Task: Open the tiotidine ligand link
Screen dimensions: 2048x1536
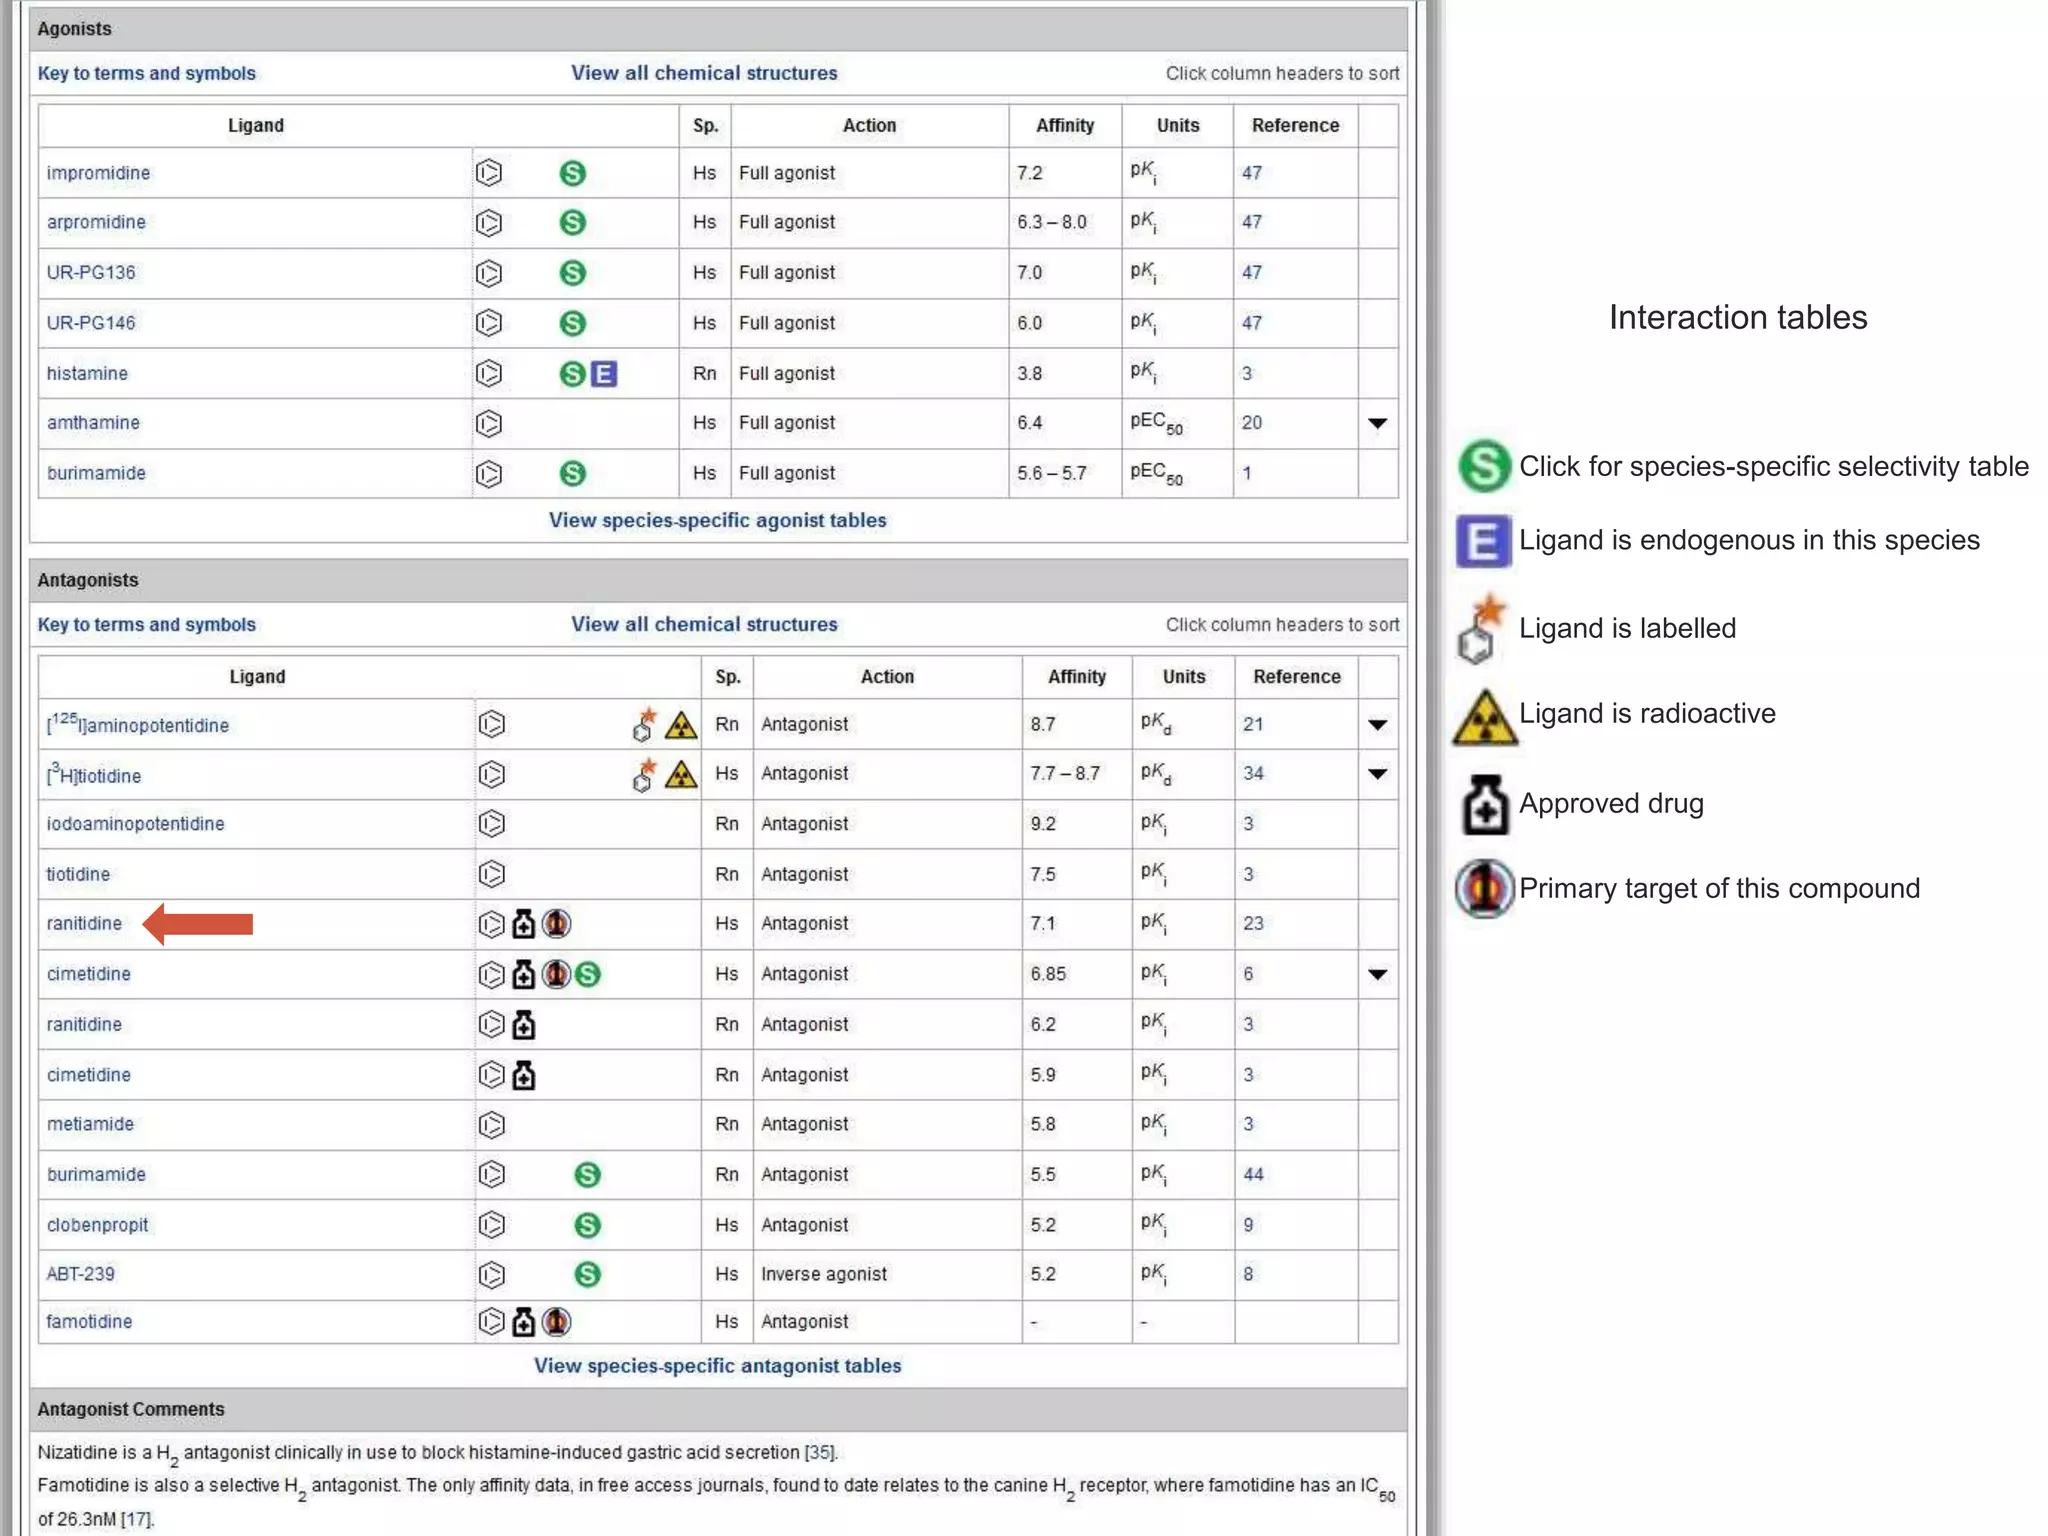Action: tap(78, 874)
